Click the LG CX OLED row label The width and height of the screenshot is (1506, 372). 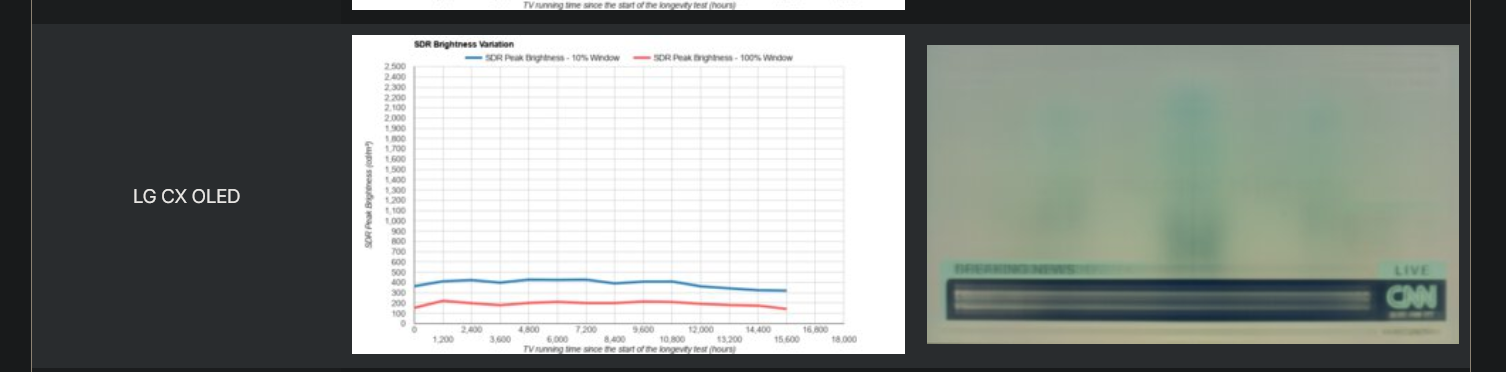tap(186, 196)
